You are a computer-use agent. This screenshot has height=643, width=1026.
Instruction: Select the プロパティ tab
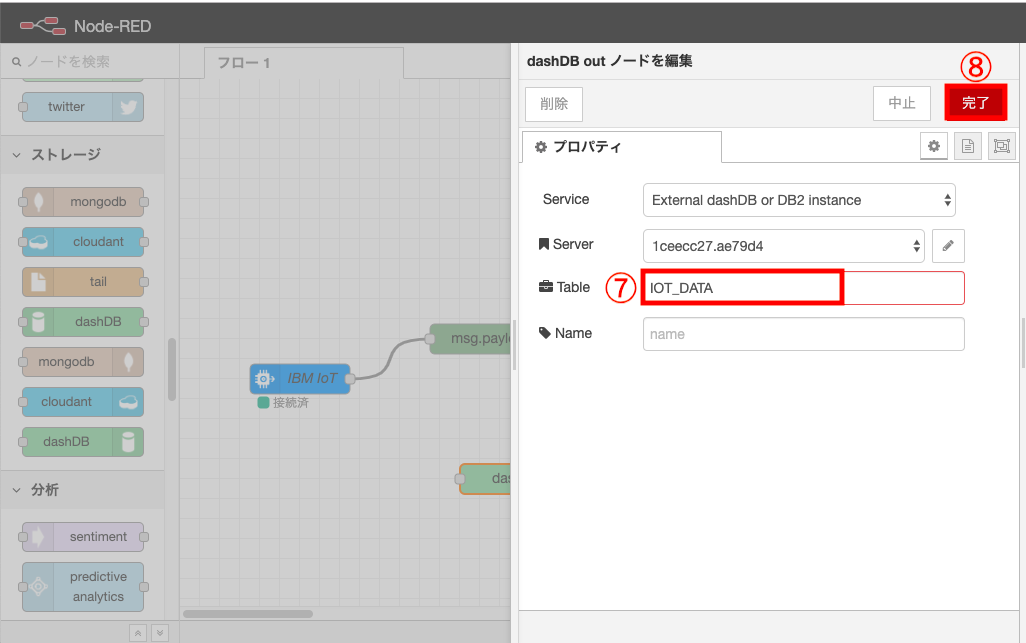point(622,147)
